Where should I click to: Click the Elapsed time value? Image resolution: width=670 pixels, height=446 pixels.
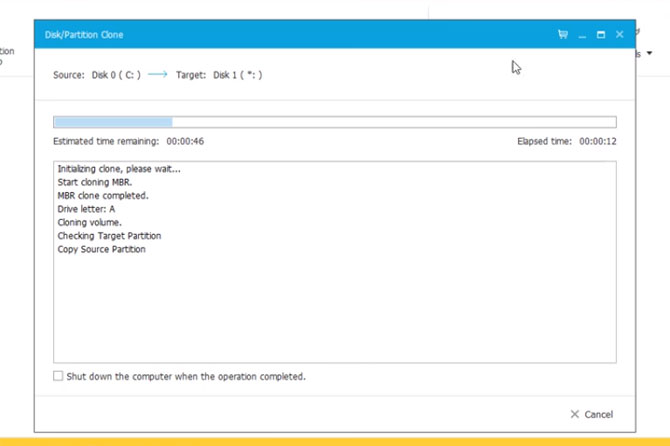[597, 142]
